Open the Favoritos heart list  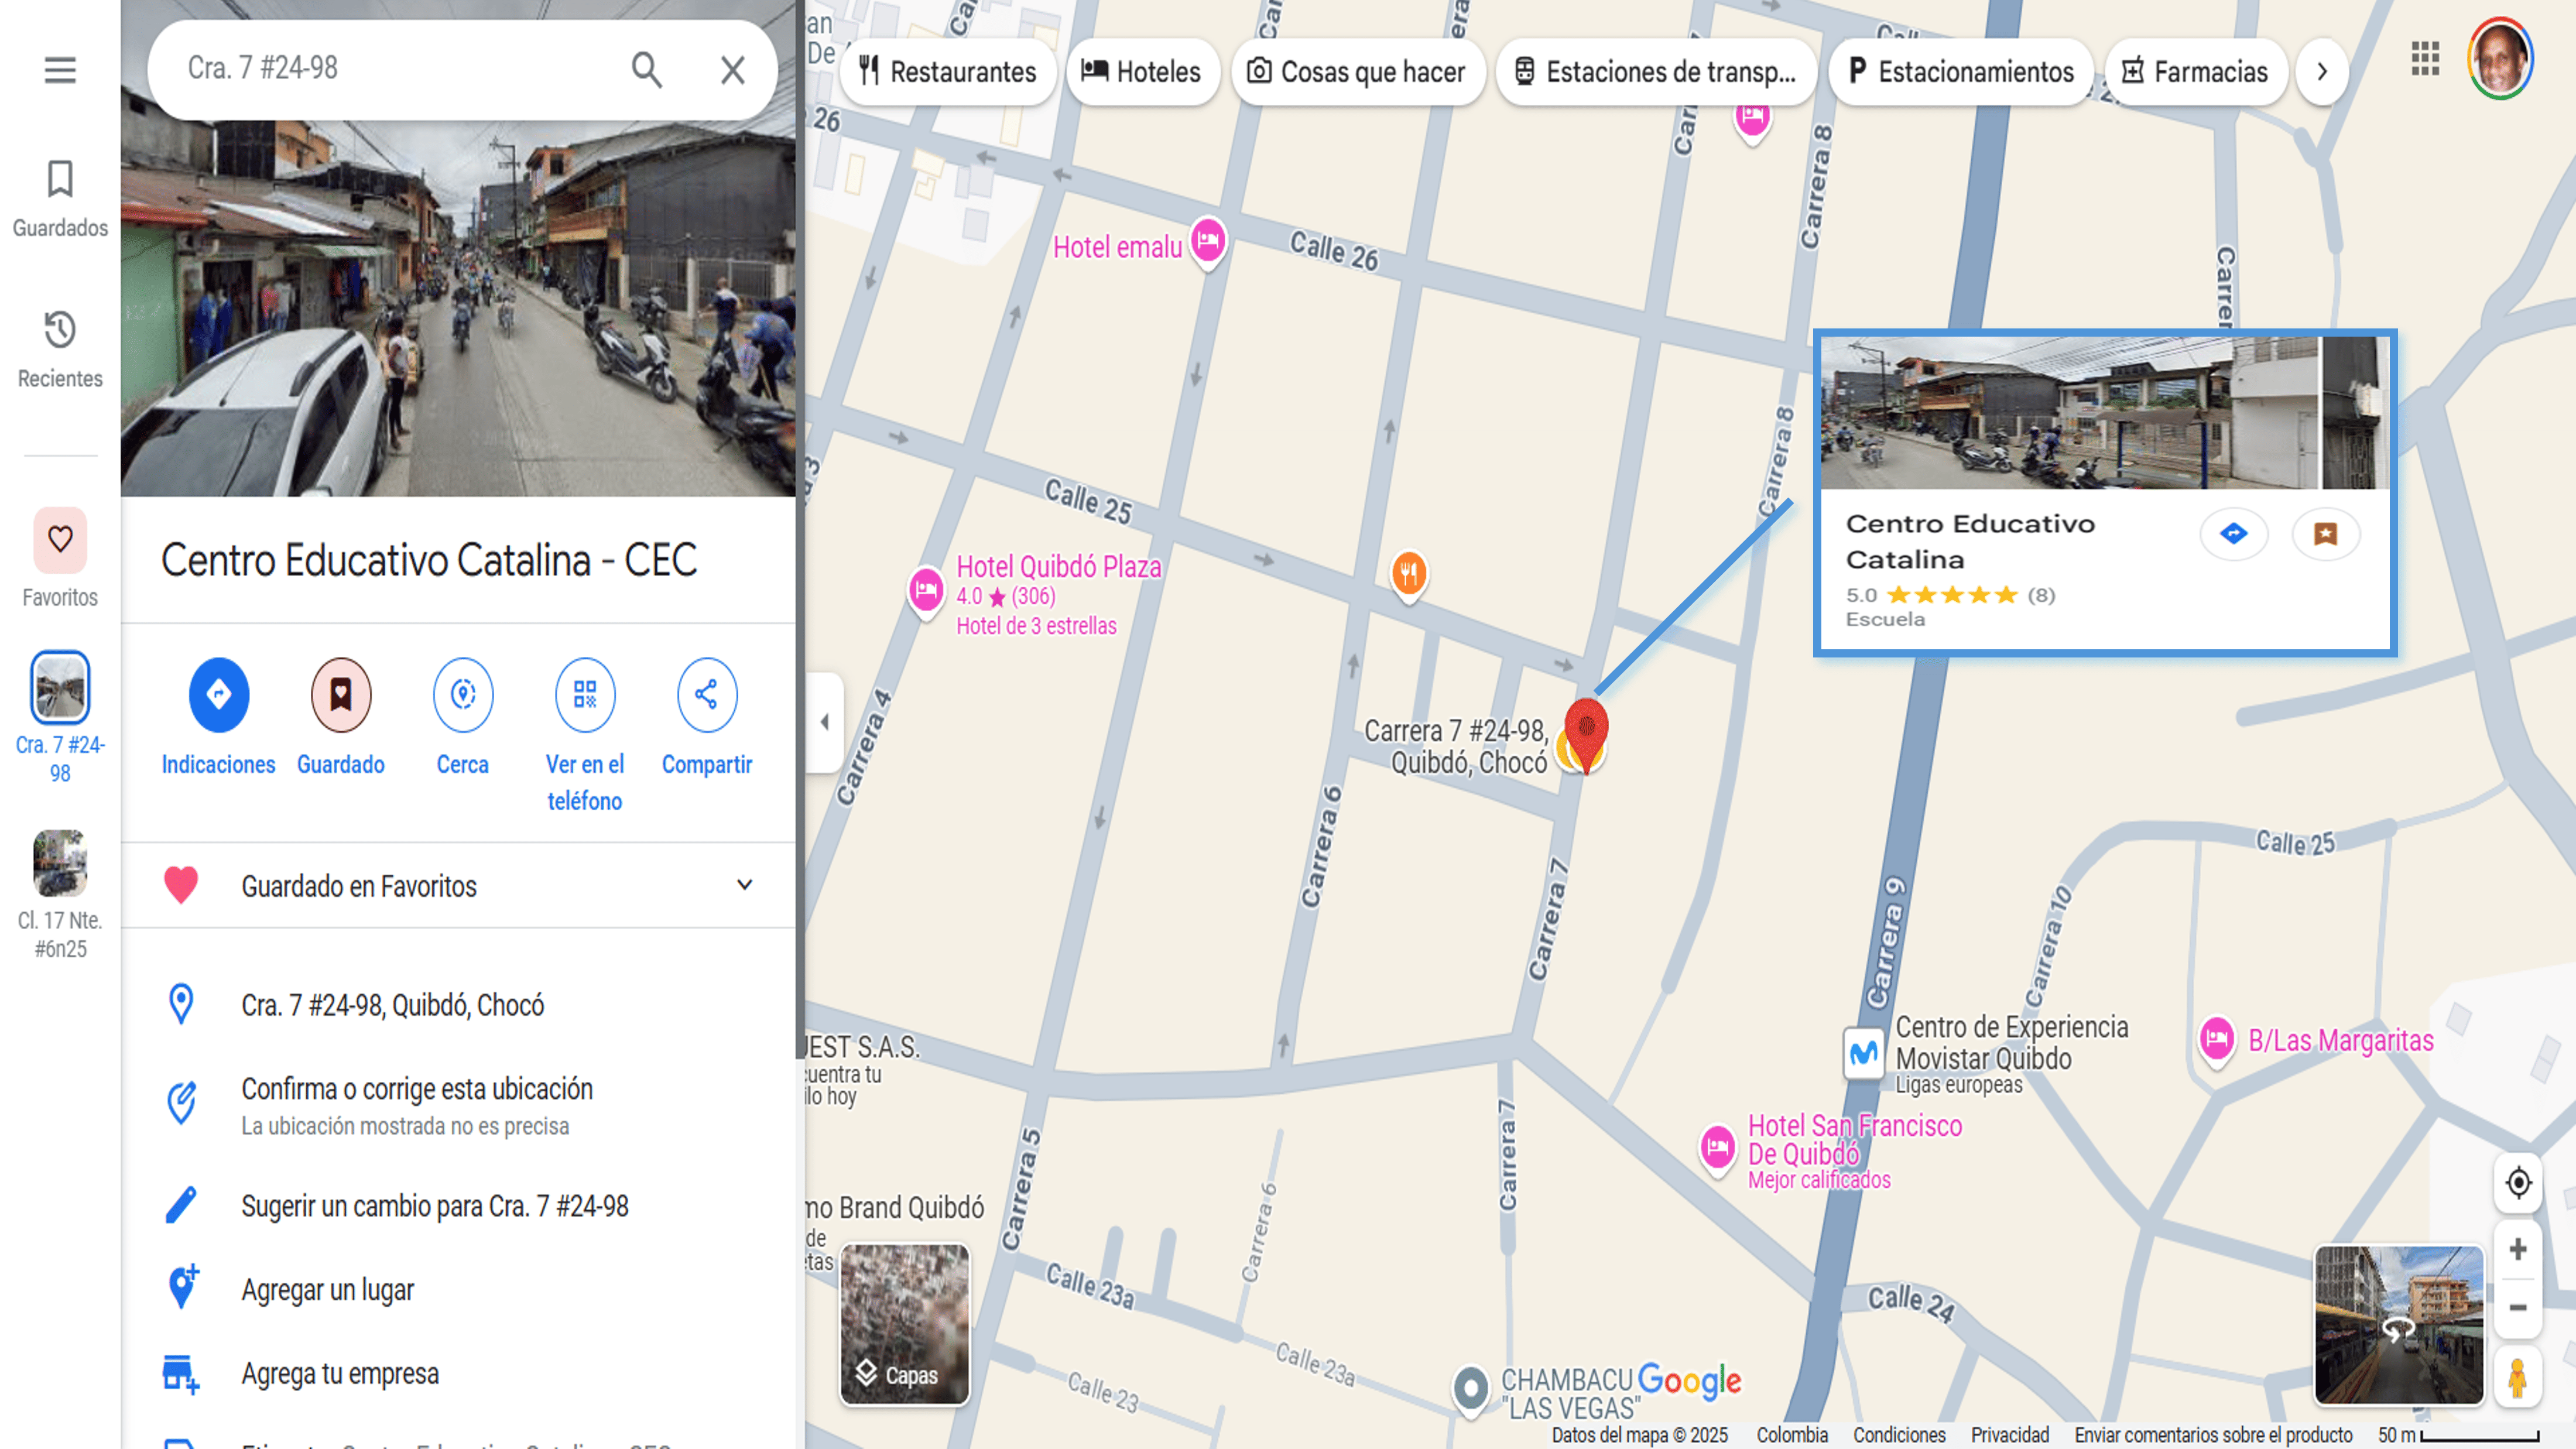[60, 558]
